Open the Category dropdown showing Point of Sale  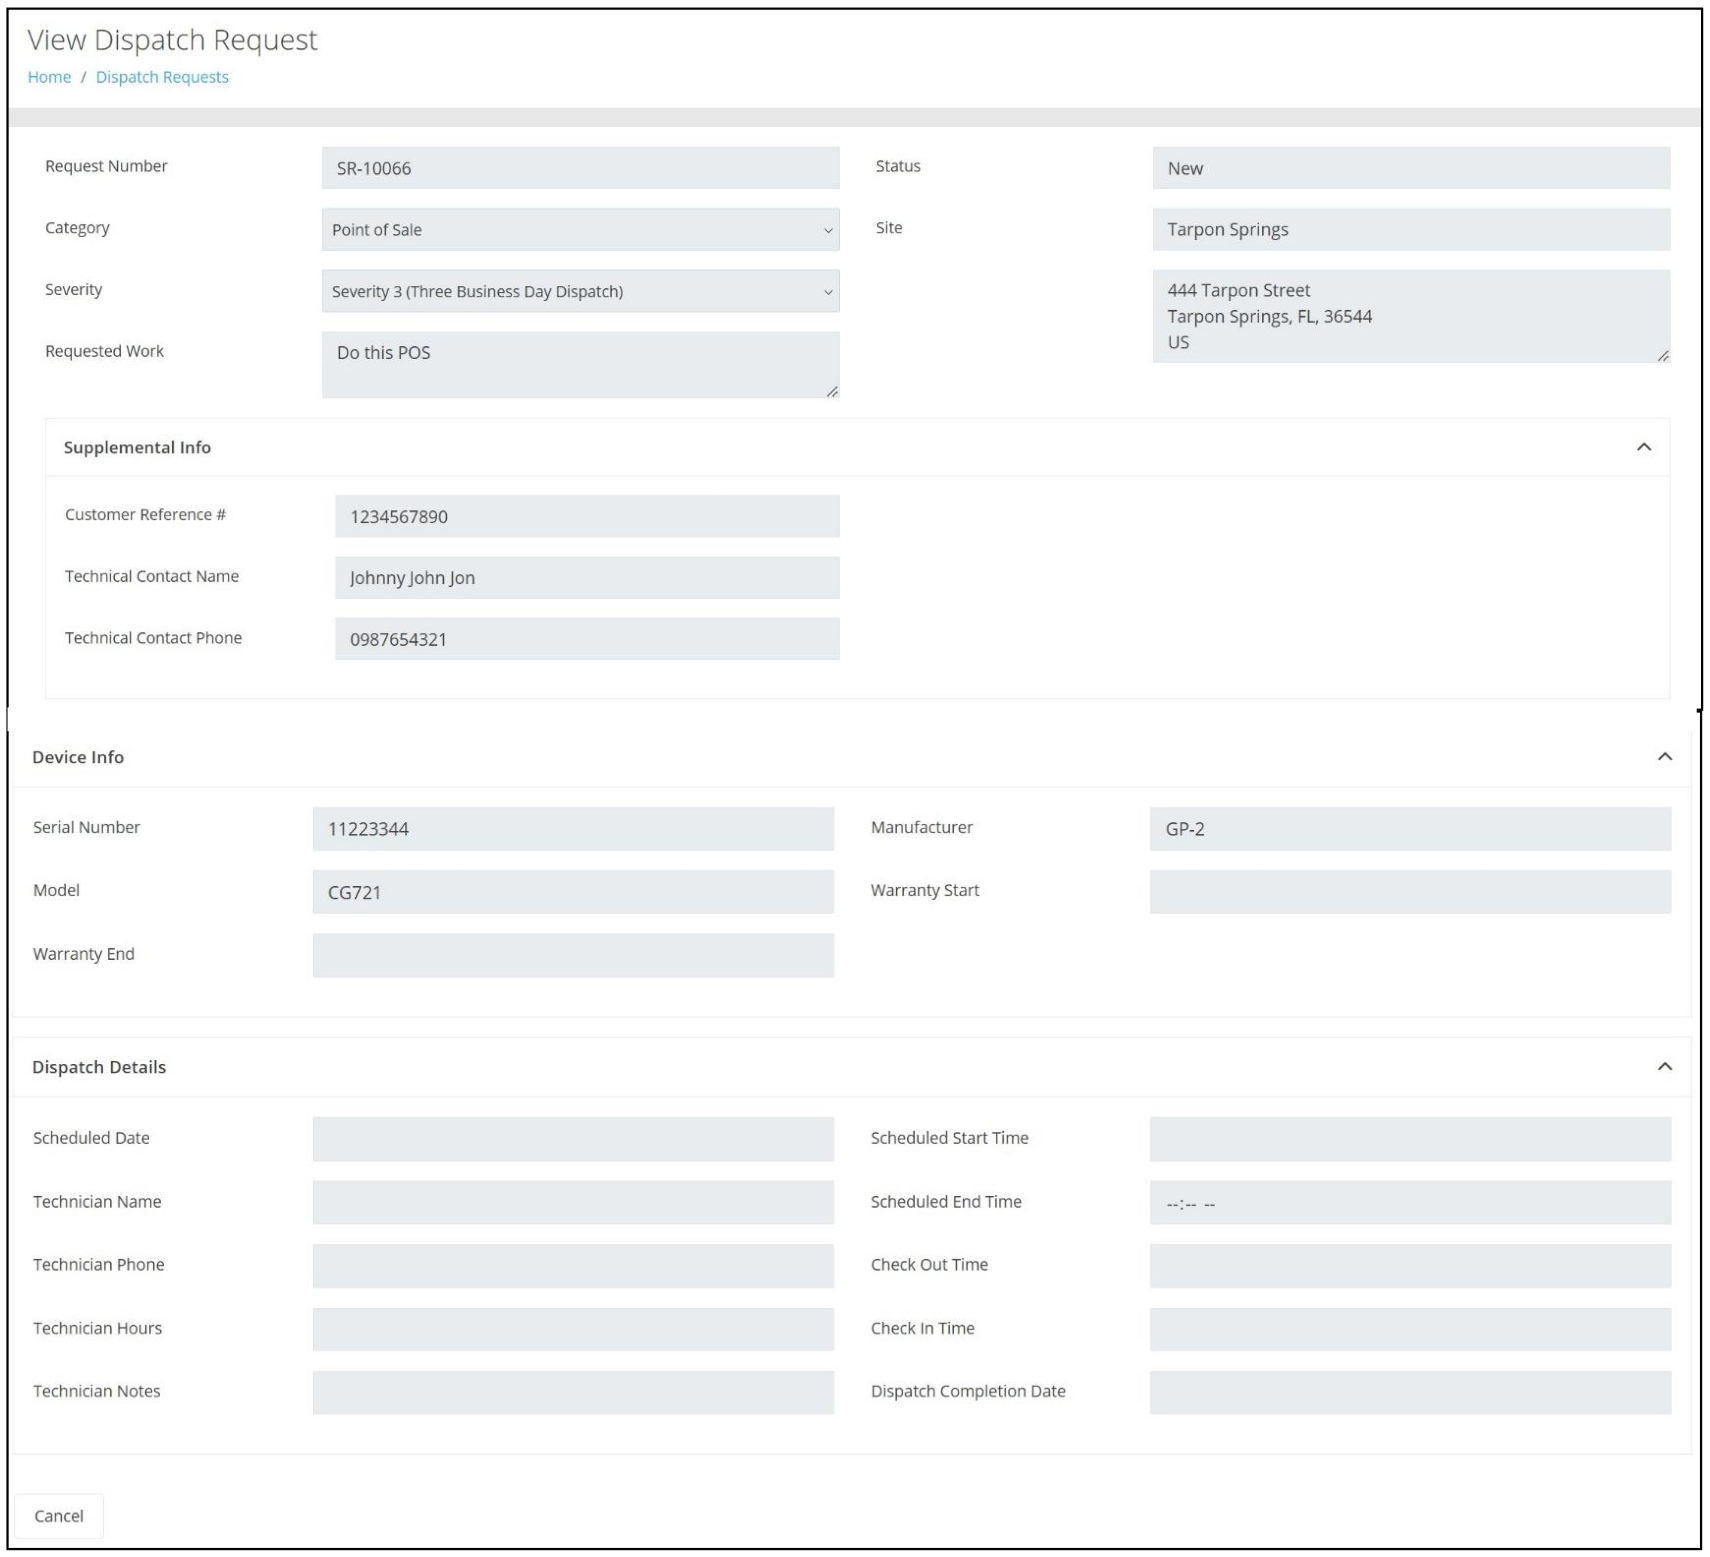pos(580,229)
